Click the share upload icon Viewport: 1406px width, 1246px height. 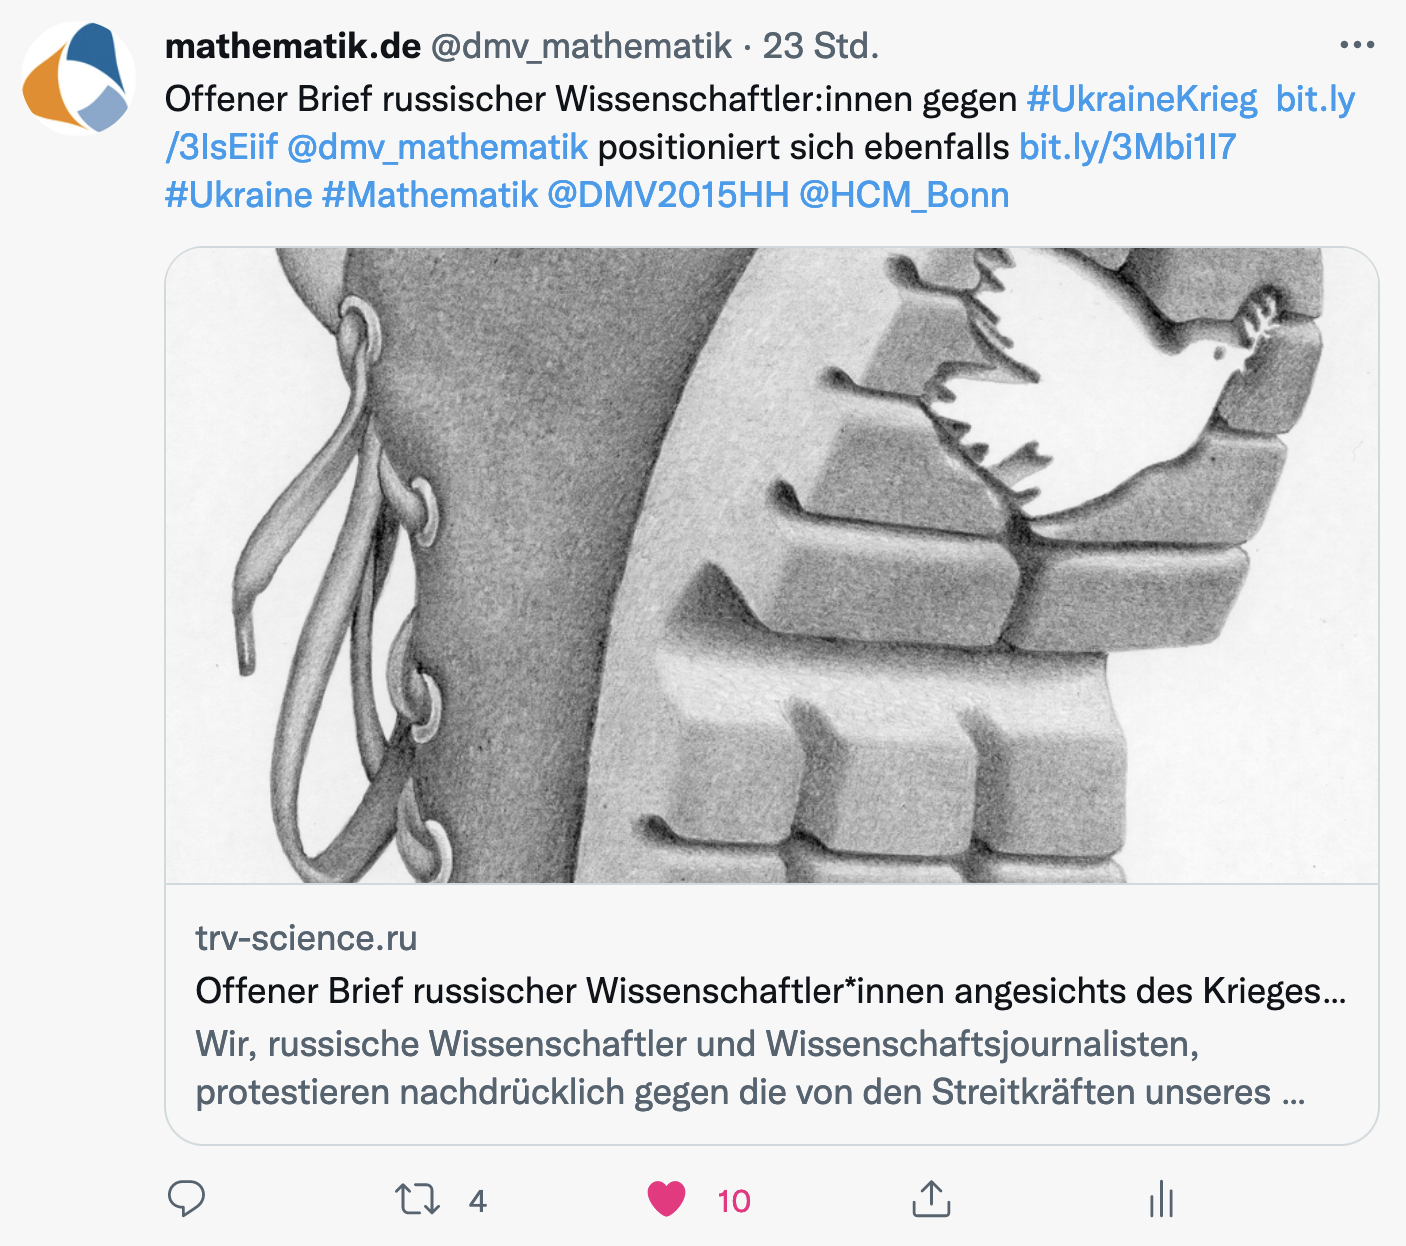(x=931, y=1198)
